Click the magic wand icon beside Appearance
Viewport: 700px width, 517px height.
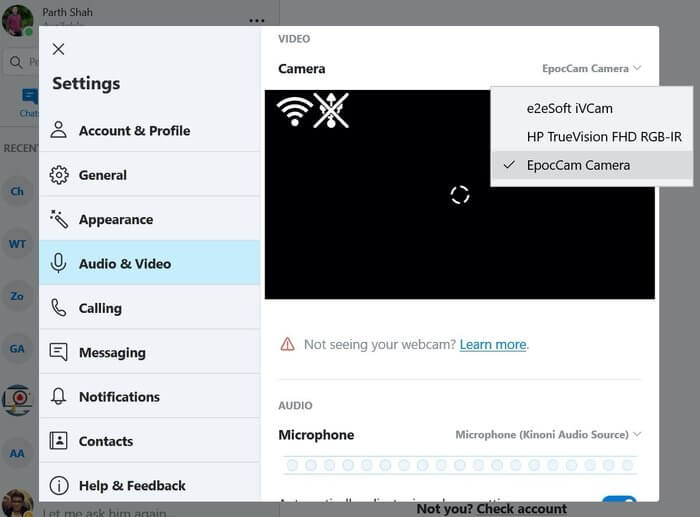pos(59,219)
